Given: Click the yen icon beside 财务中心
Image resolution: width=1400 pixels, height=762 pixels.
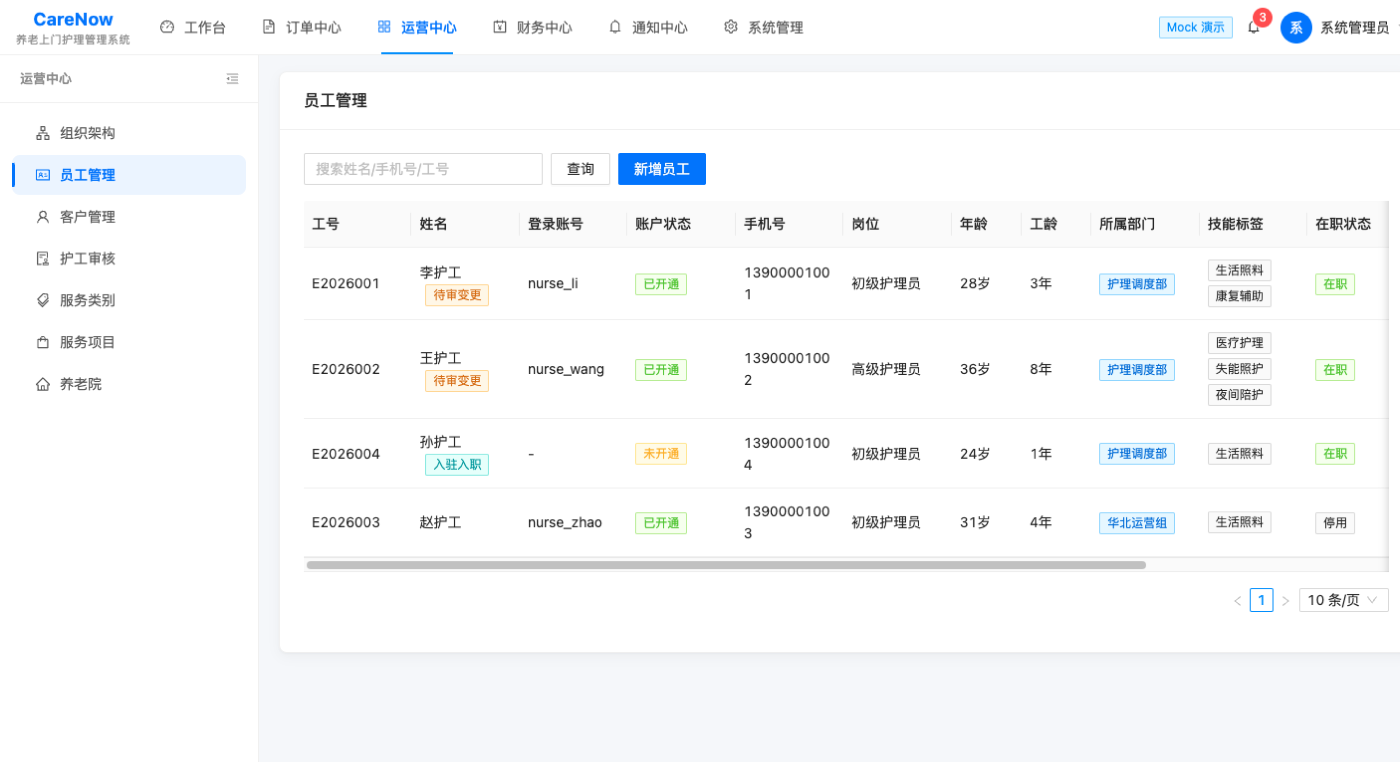Looking at the screenshot, I should point(500,27).
